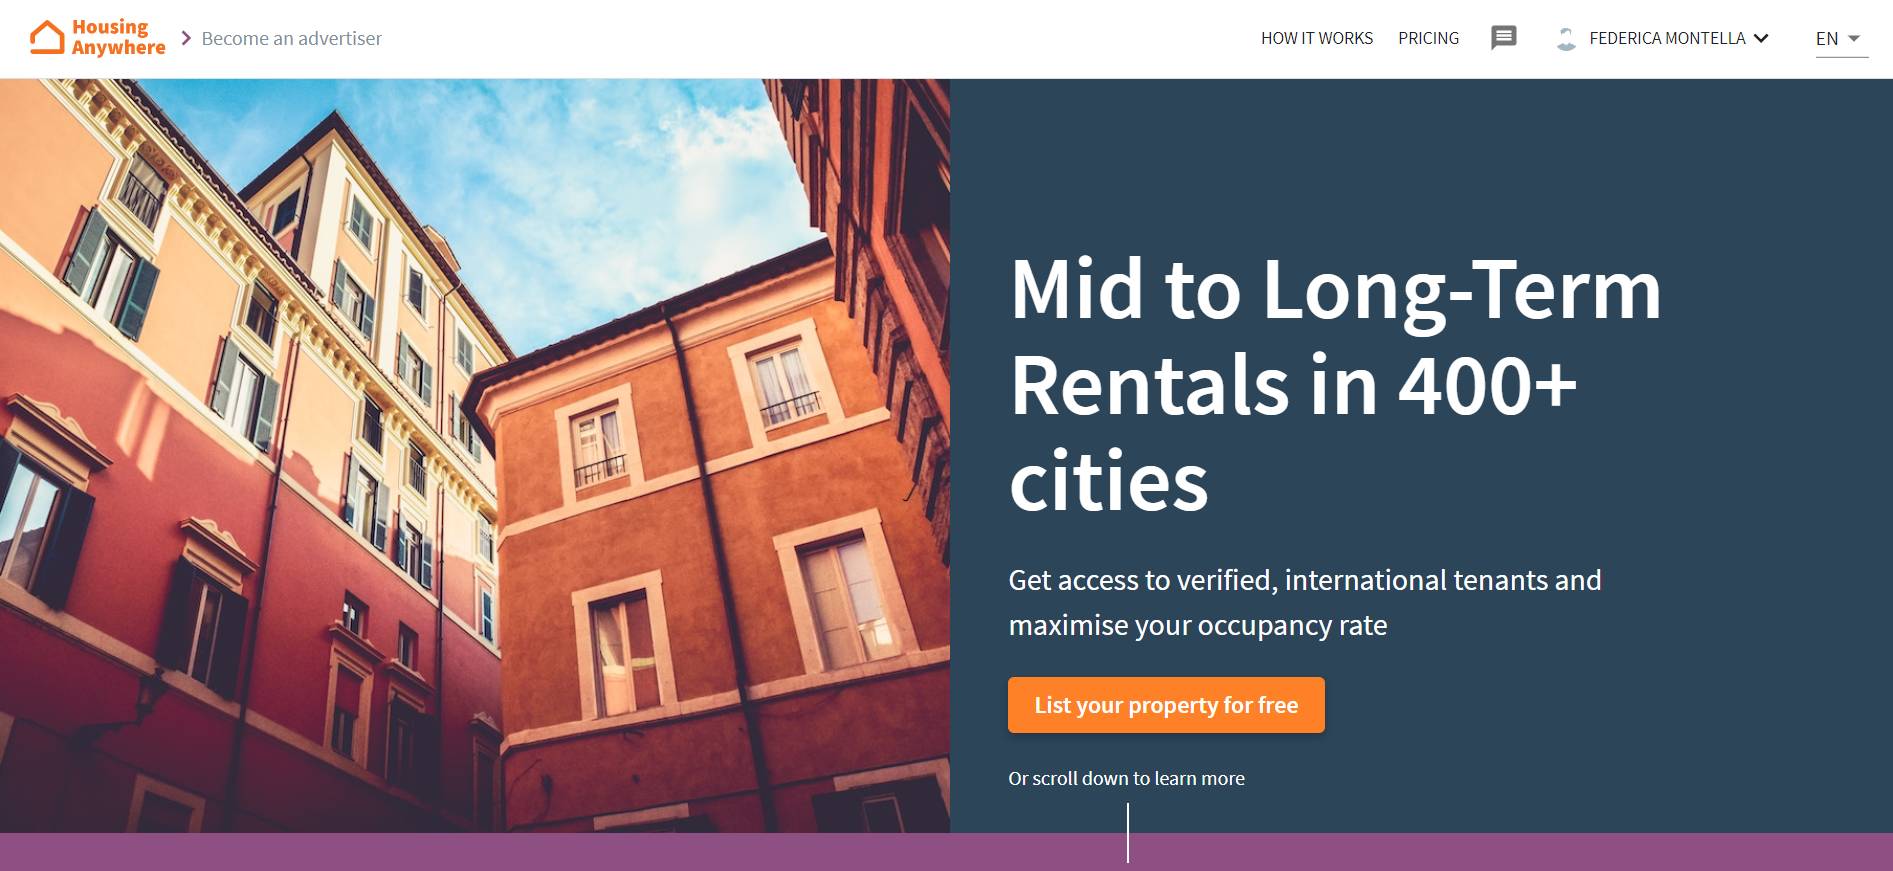The height and width of the screenshot is (871, 1893).
Task: Open the Pricing menu item
Action: click(x=1428, y=38)
